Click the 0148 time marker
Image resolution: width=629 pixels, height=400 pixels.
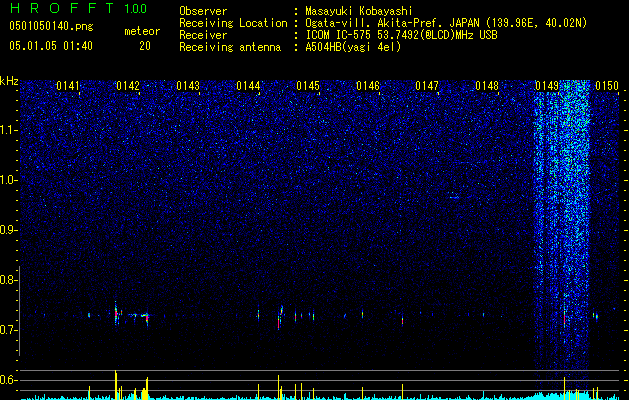487,85
